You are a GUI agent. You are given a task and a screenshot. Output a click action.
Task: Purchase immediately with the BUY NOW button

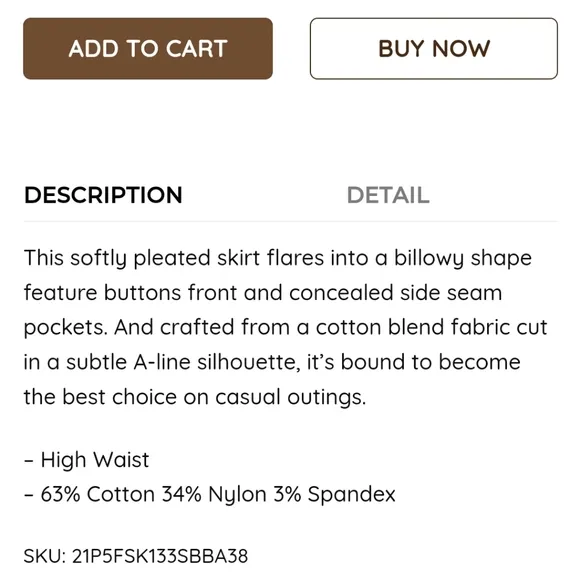[434, 48]
